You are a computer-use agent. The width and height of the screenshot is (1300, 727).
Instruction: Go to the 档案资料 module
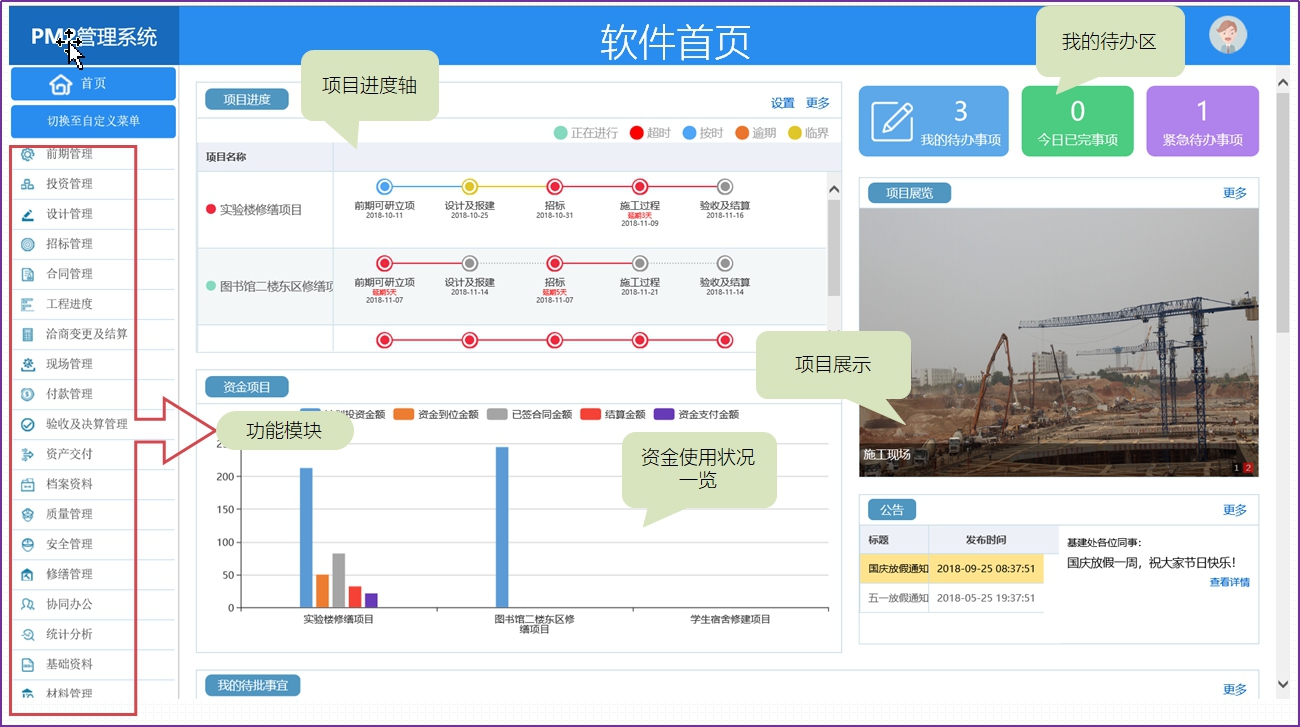[x=68, y=484]
